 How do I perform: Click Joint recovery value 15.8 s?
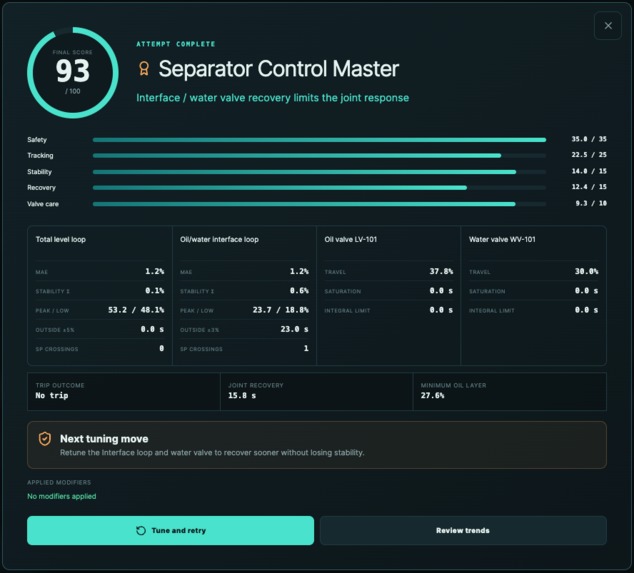click(242, 395)
